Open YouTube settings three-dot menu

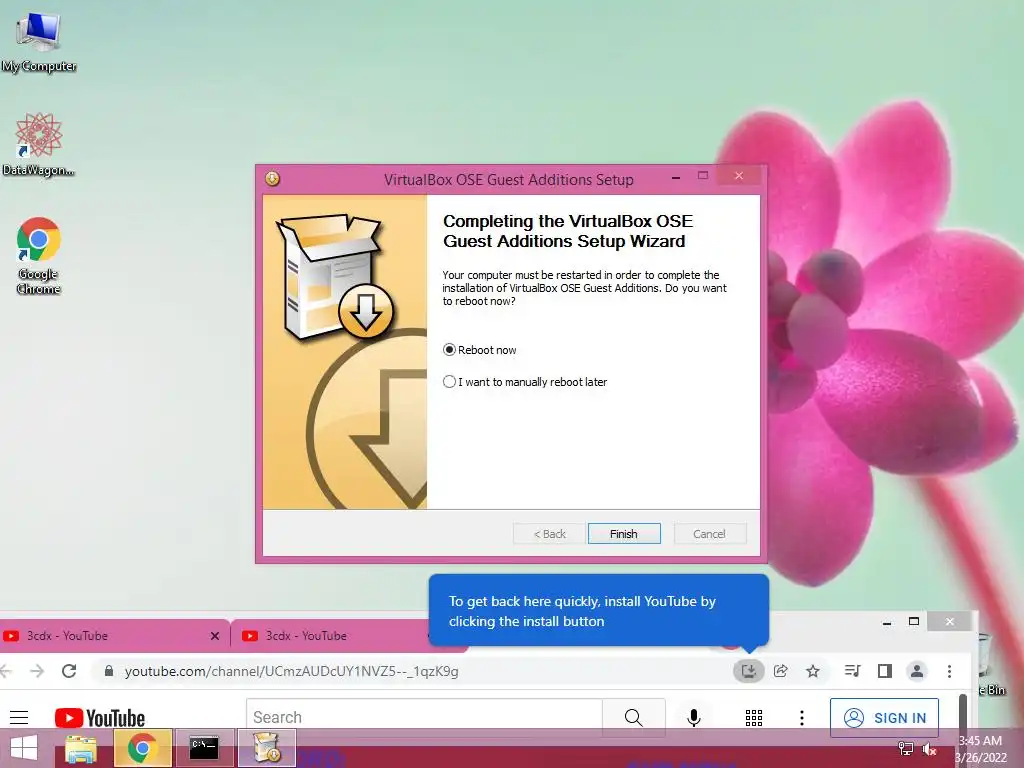pyautogui.click(x=802, y=718)
